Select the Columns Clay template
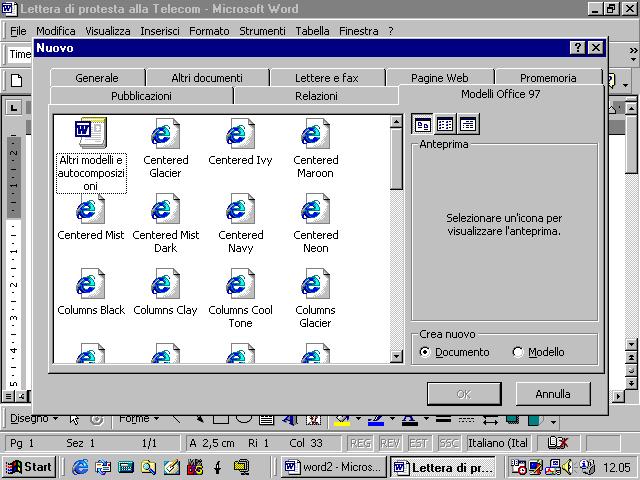Viewport: 640px width, 480px height. [x=165, y=292]
